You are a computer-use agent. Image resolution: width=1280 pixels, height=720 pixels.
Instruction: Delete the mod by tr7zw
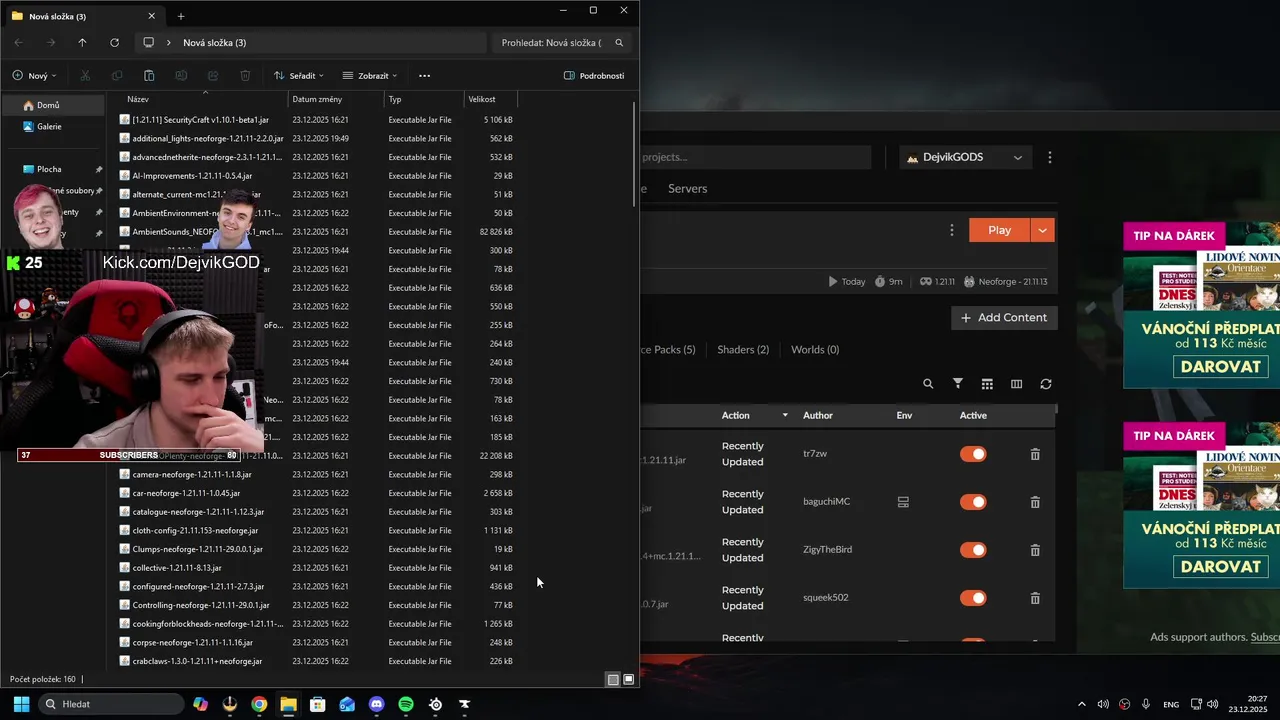click(x=1035, y=454)
